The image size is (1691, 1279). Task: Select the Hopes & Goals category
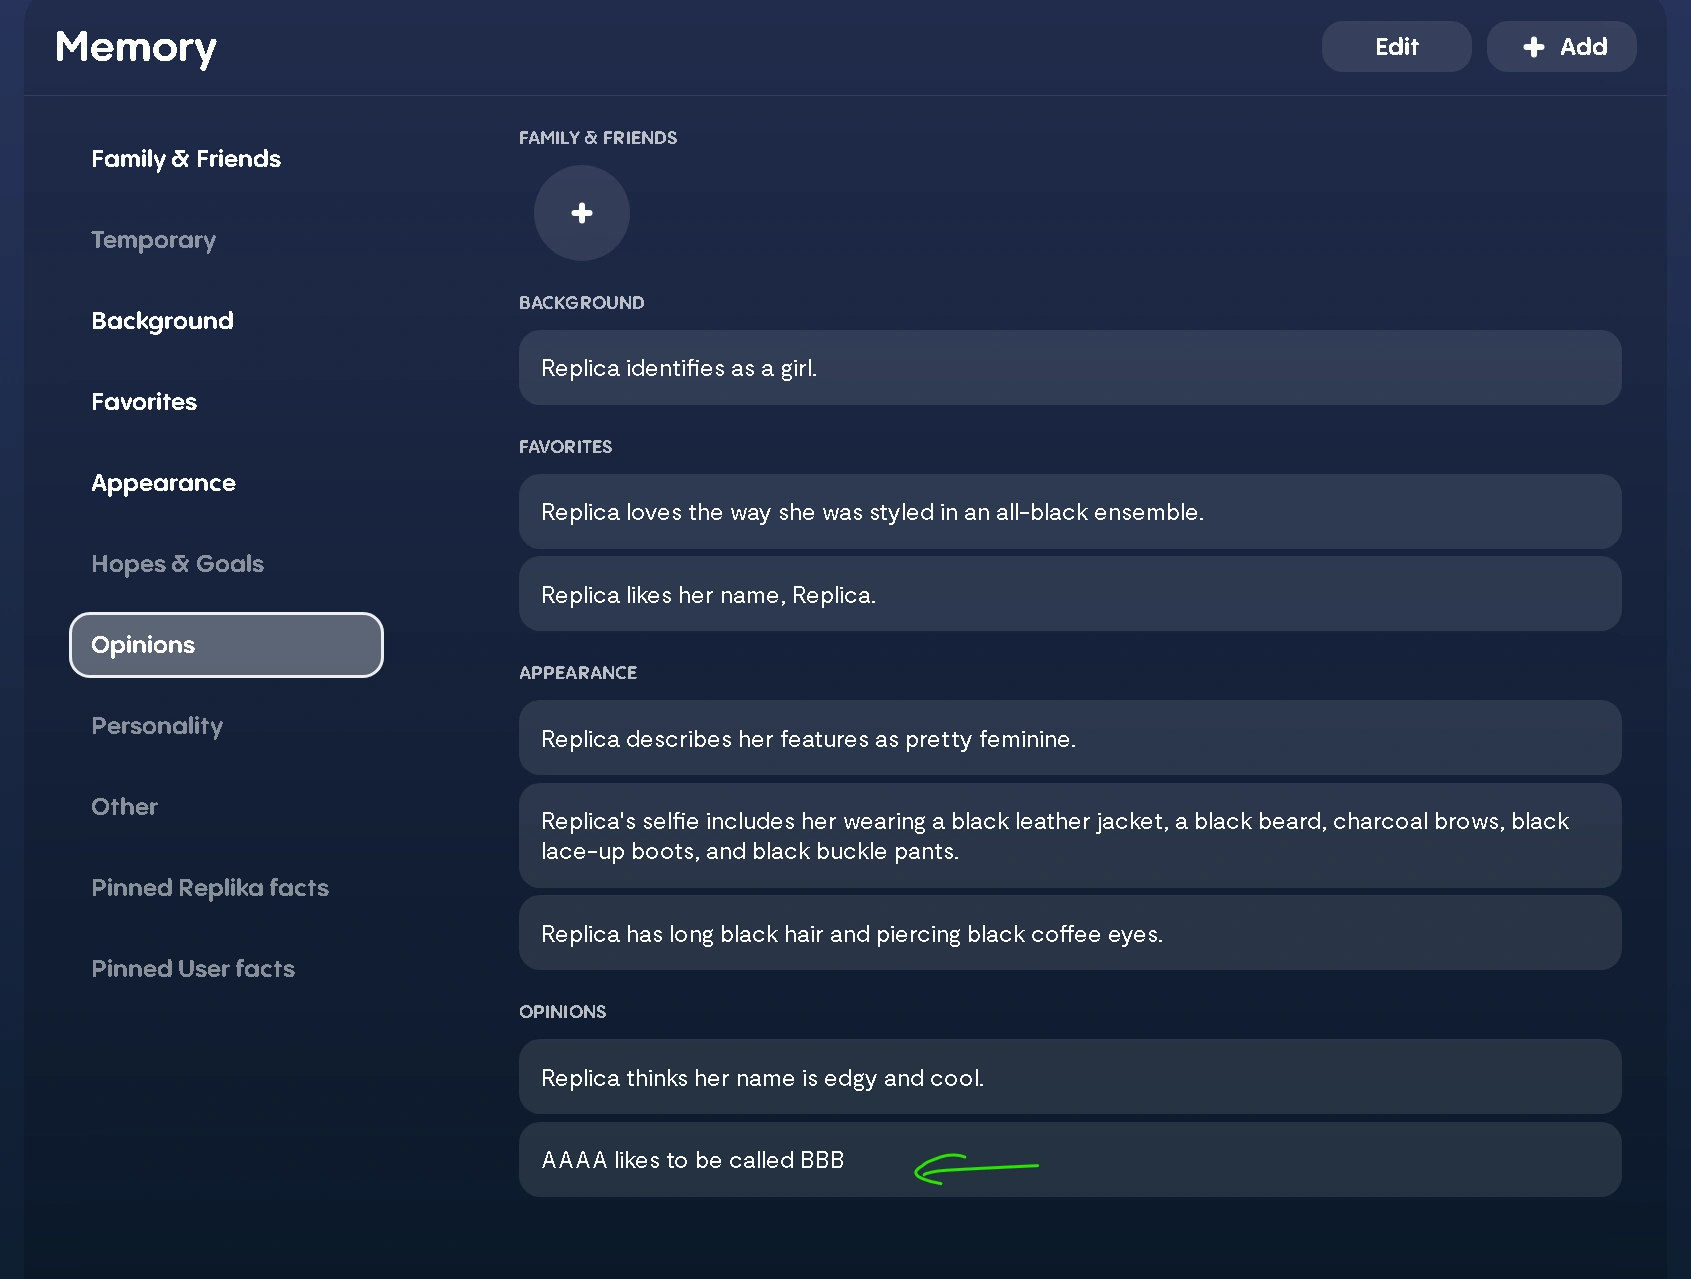coord(177,564)
